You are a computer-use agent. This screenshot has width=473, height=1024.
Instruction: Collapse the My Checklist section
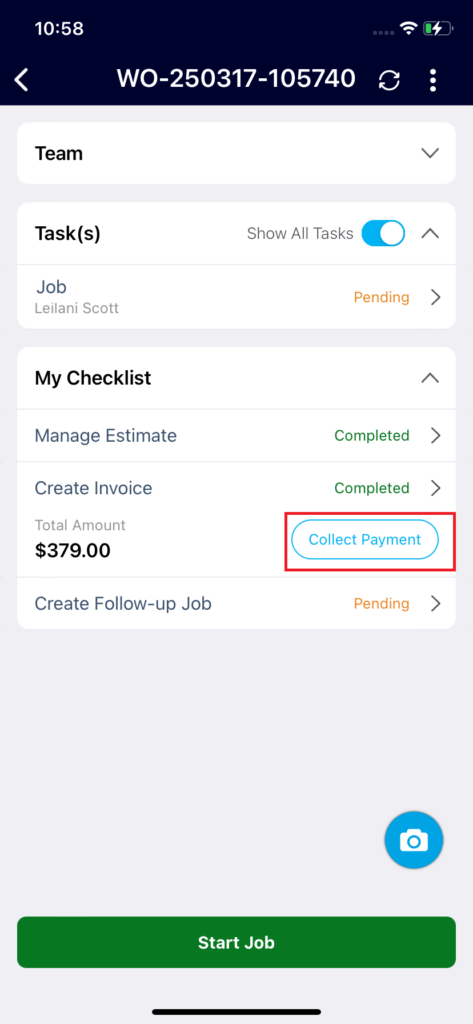[429, 377]
